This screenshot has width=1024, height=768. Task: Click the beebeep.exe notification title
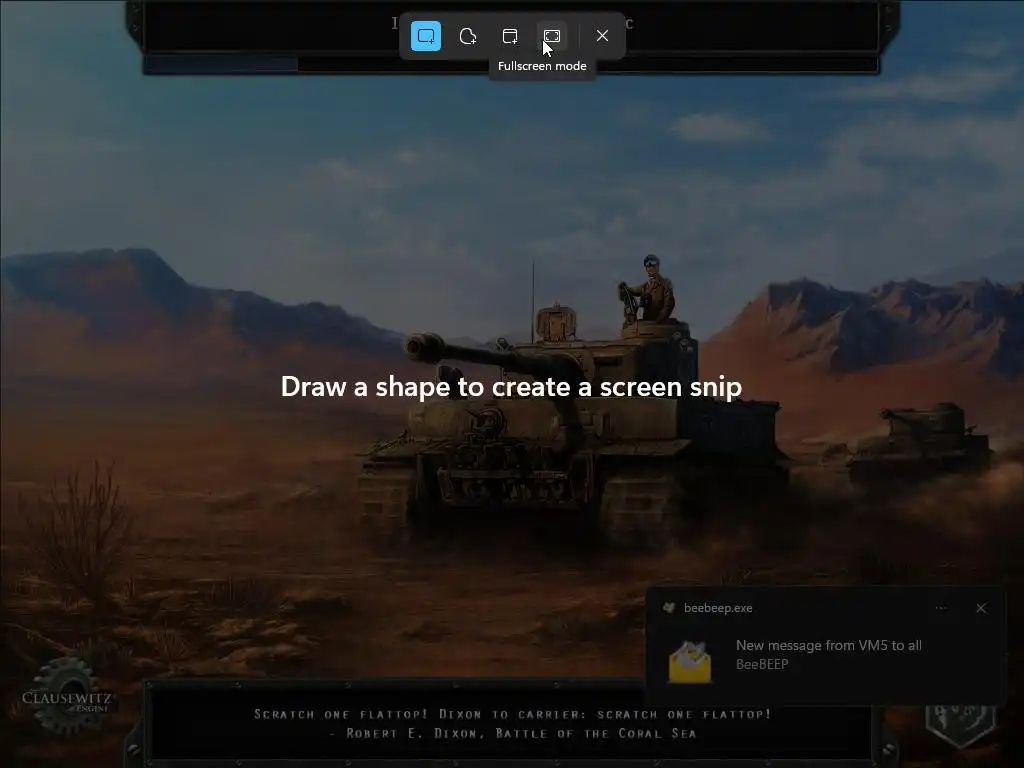coord(718,608)
